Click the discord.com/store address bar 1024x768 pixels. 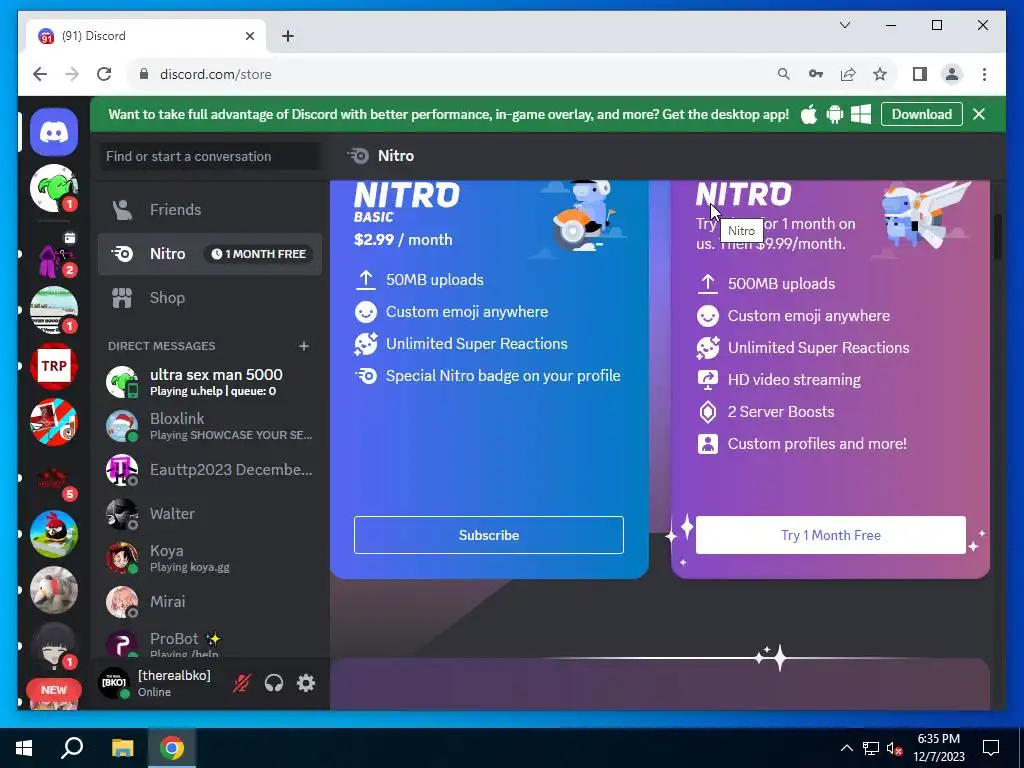(x=451, y=74)
